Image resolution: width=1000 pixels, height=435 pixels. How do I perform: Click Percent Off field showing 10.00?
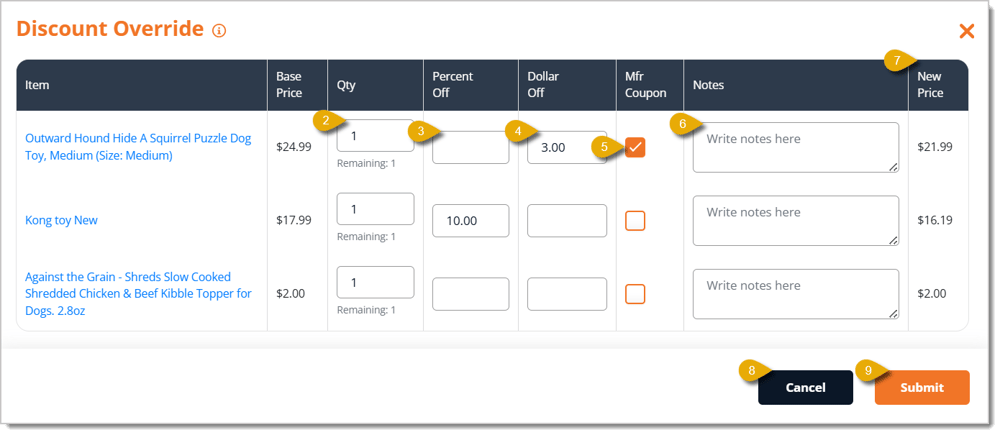[x=471, y=221]
